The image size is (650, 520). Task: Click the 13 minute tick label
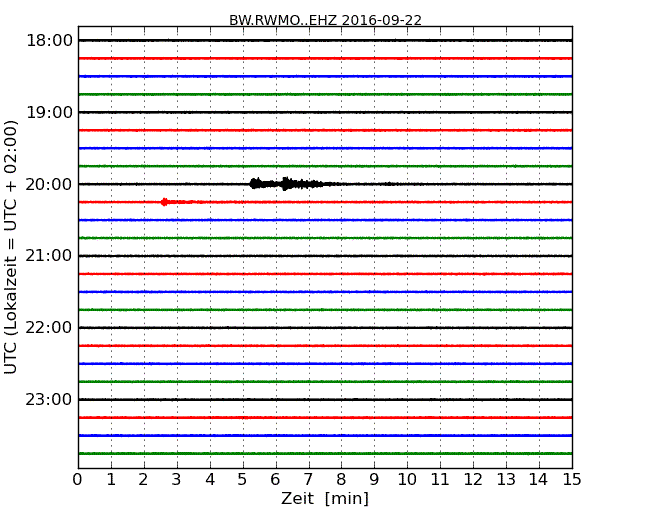click(x=506, y=479)
